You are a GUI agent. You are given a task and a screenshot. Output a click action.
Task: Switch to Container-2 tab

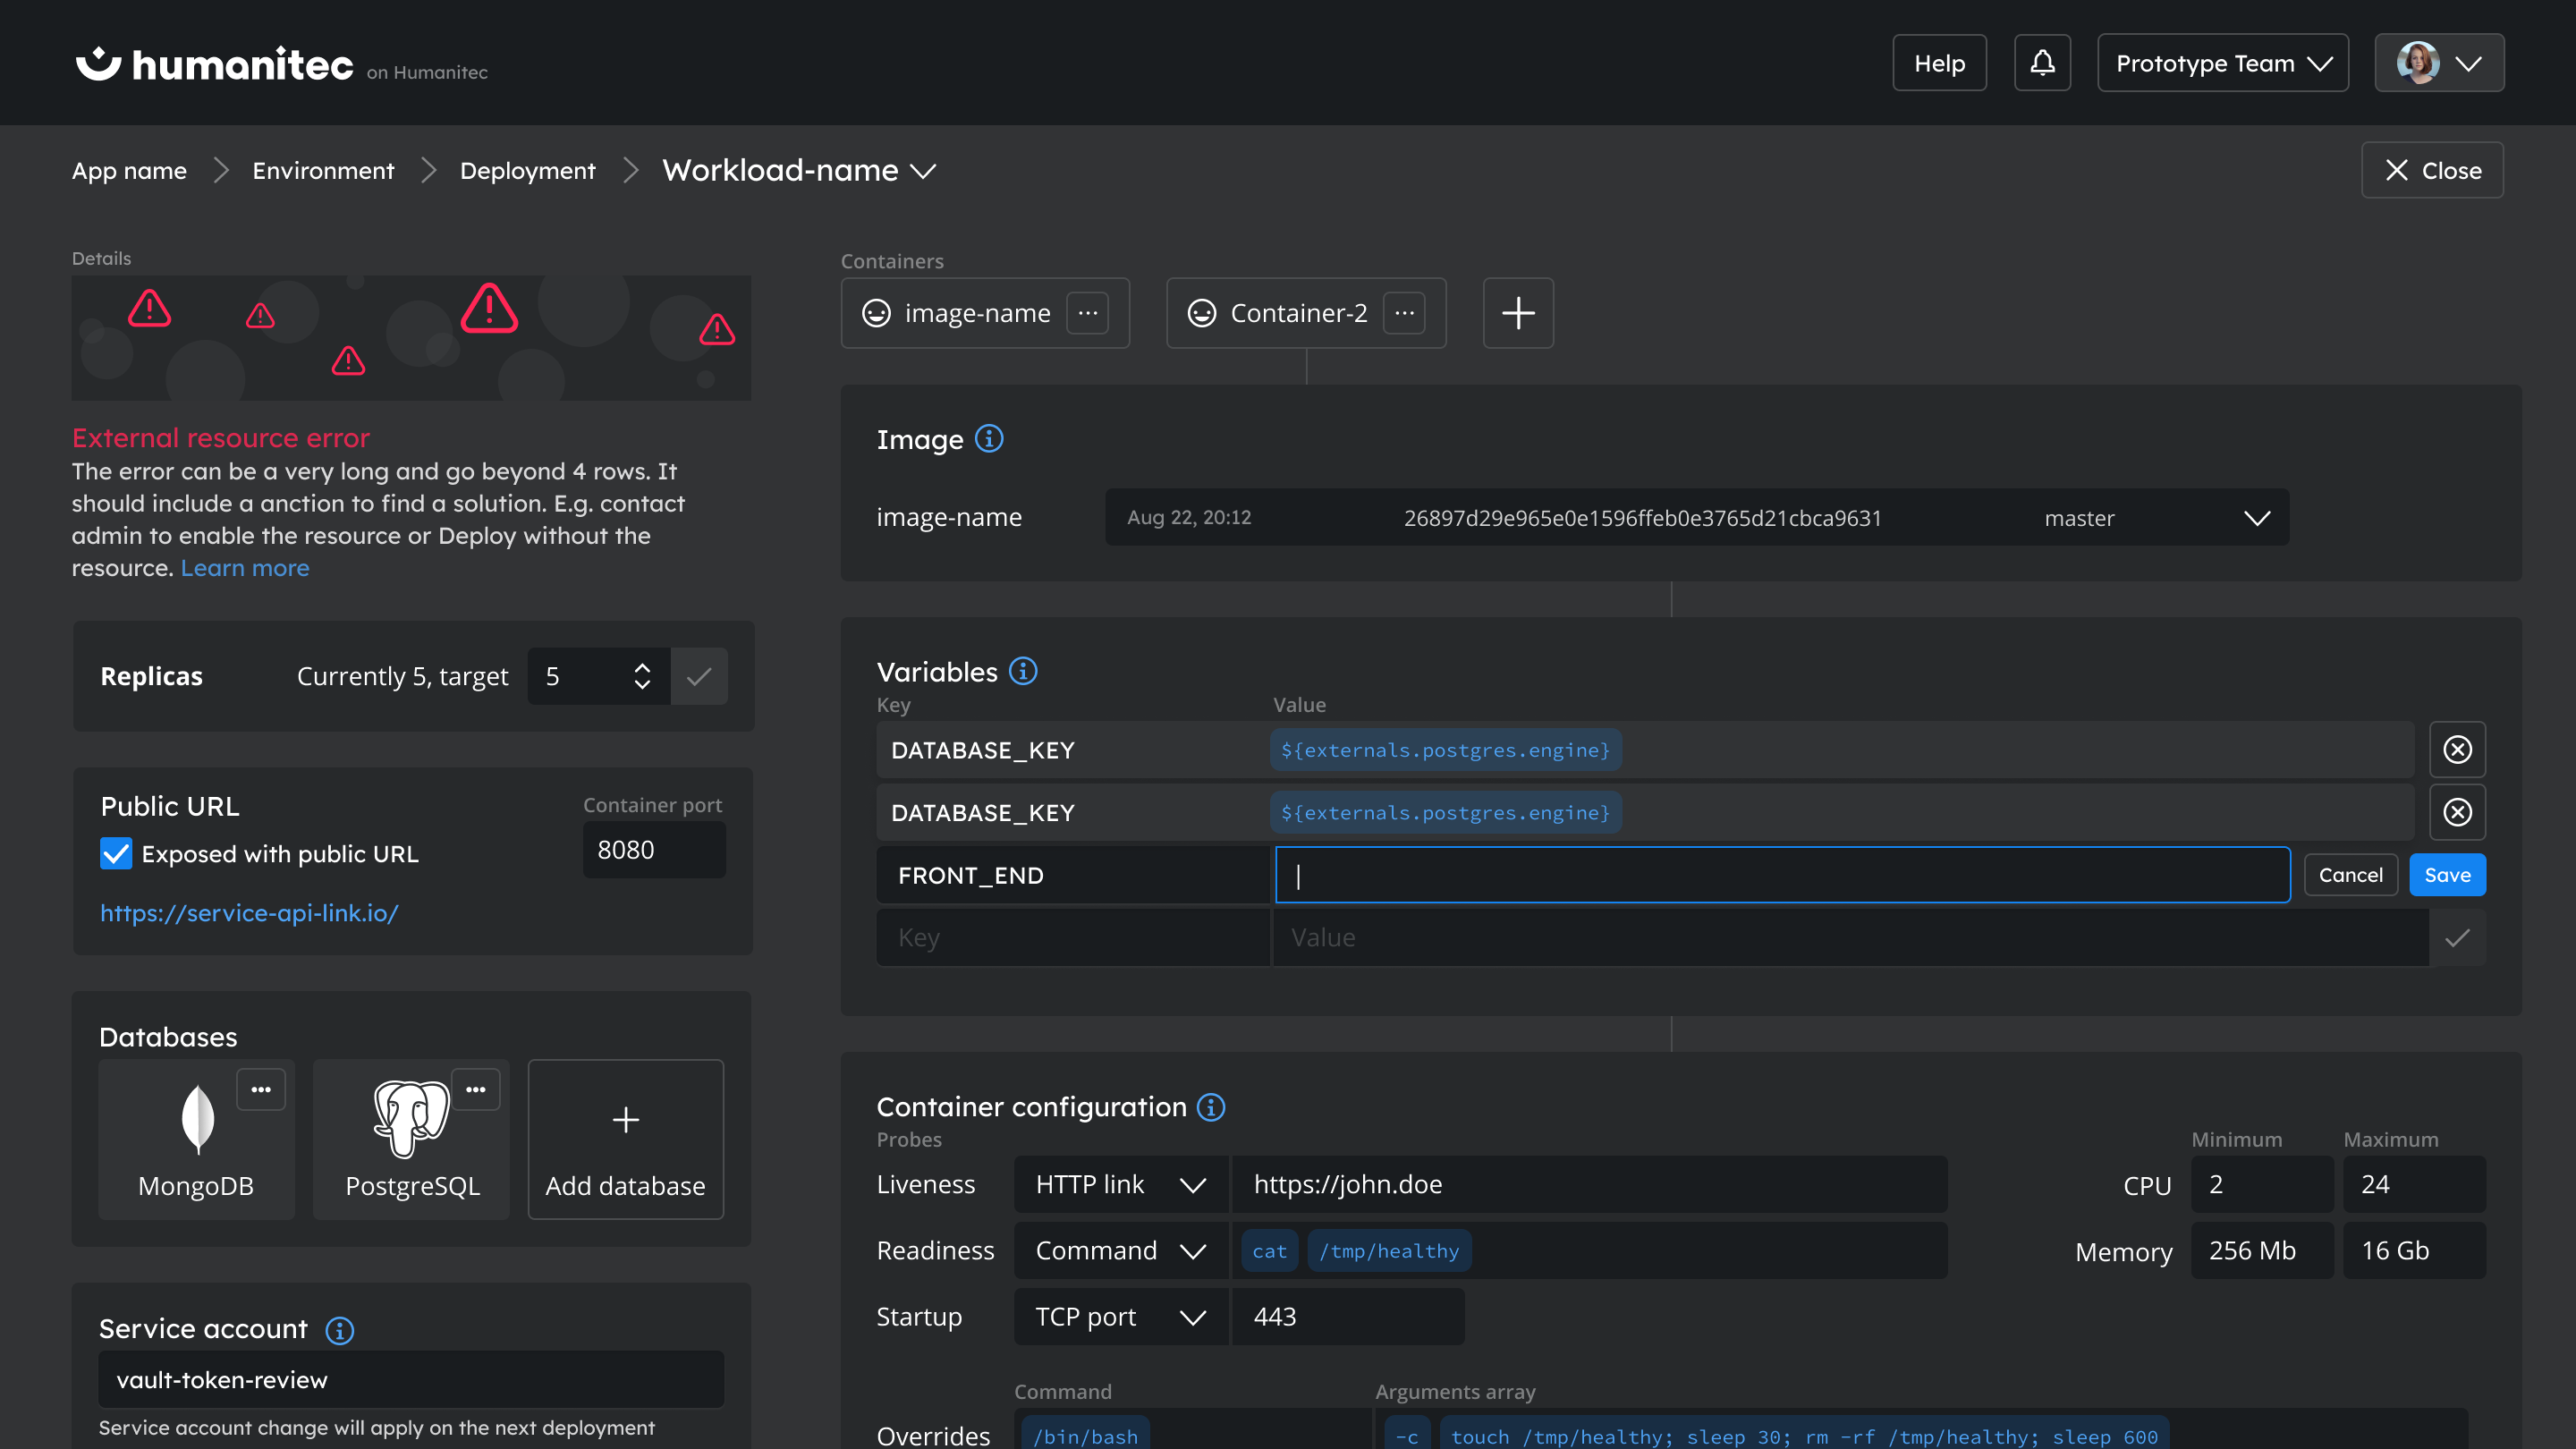(1297, 313)
